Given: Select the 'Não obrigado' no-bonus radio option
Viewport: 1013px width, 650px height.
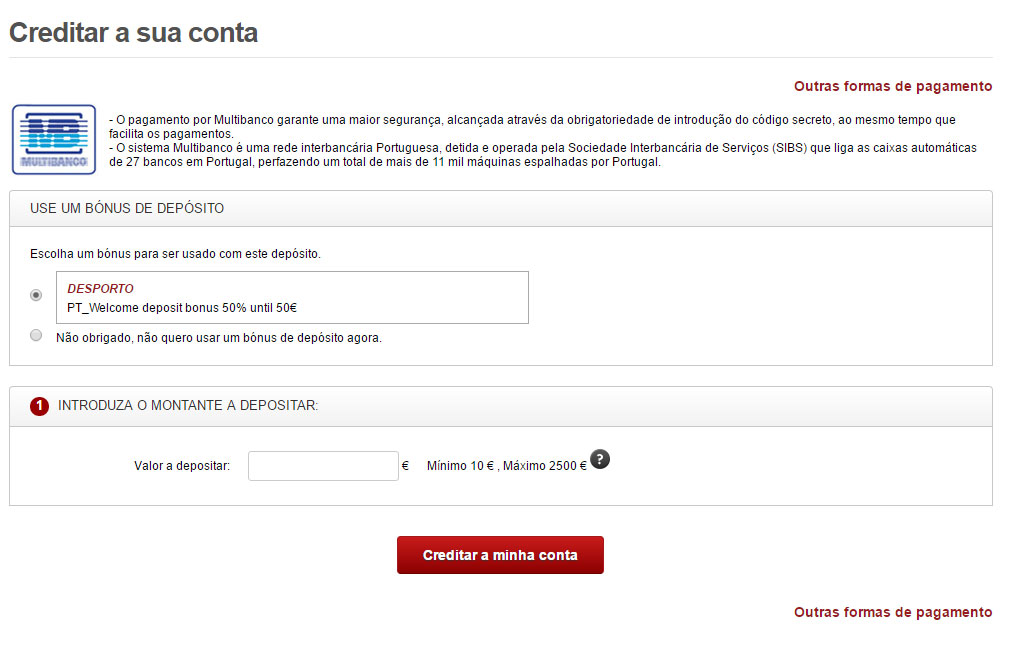Looking at the screenshot, I should pos(37,335).
